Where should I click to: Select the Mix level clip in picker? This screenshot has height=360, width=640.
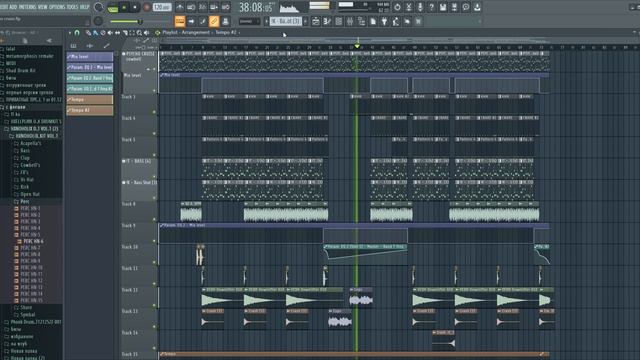[x=90, y=57]
